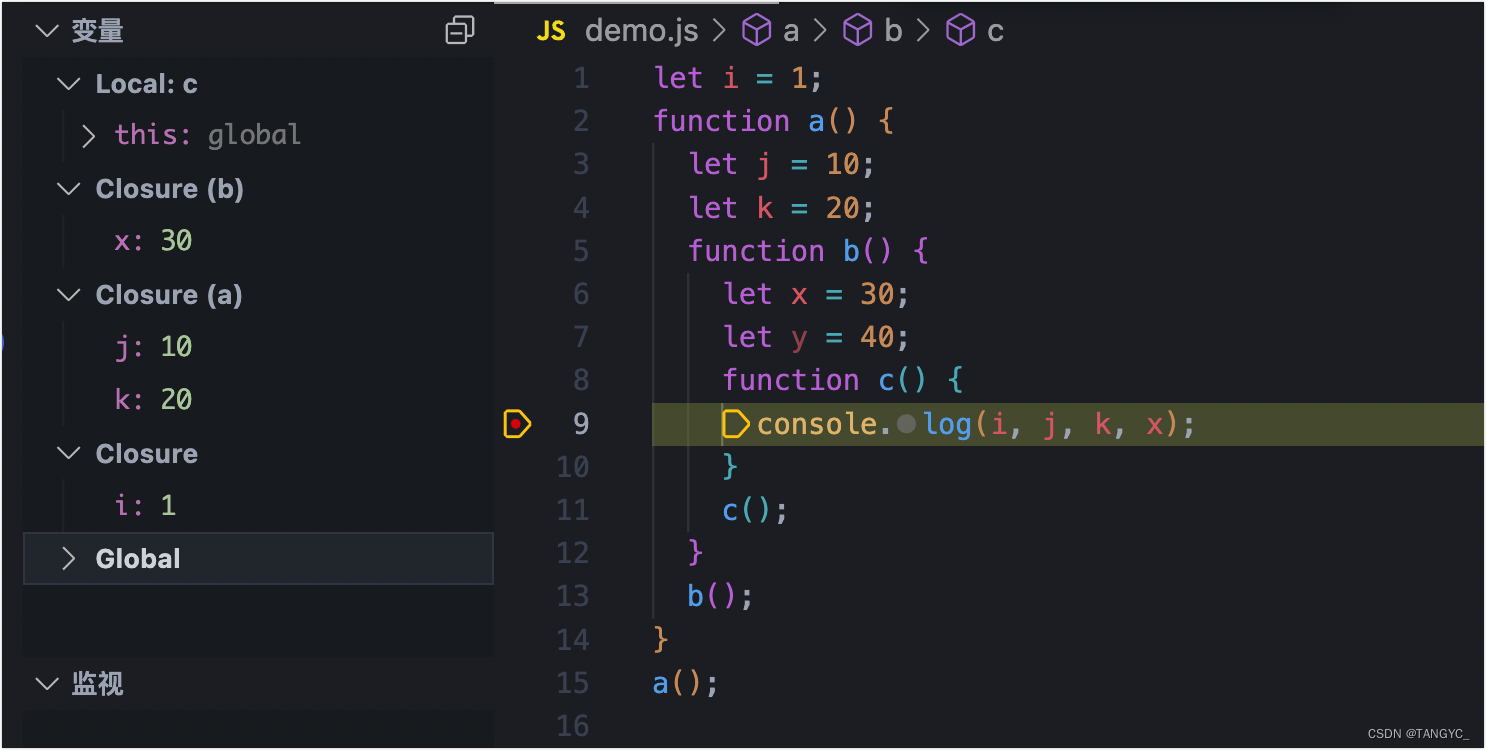Screen dimensions: 1486x750
Task: Click the 'a();' call on line 15
Action: [x=685, y=683]
